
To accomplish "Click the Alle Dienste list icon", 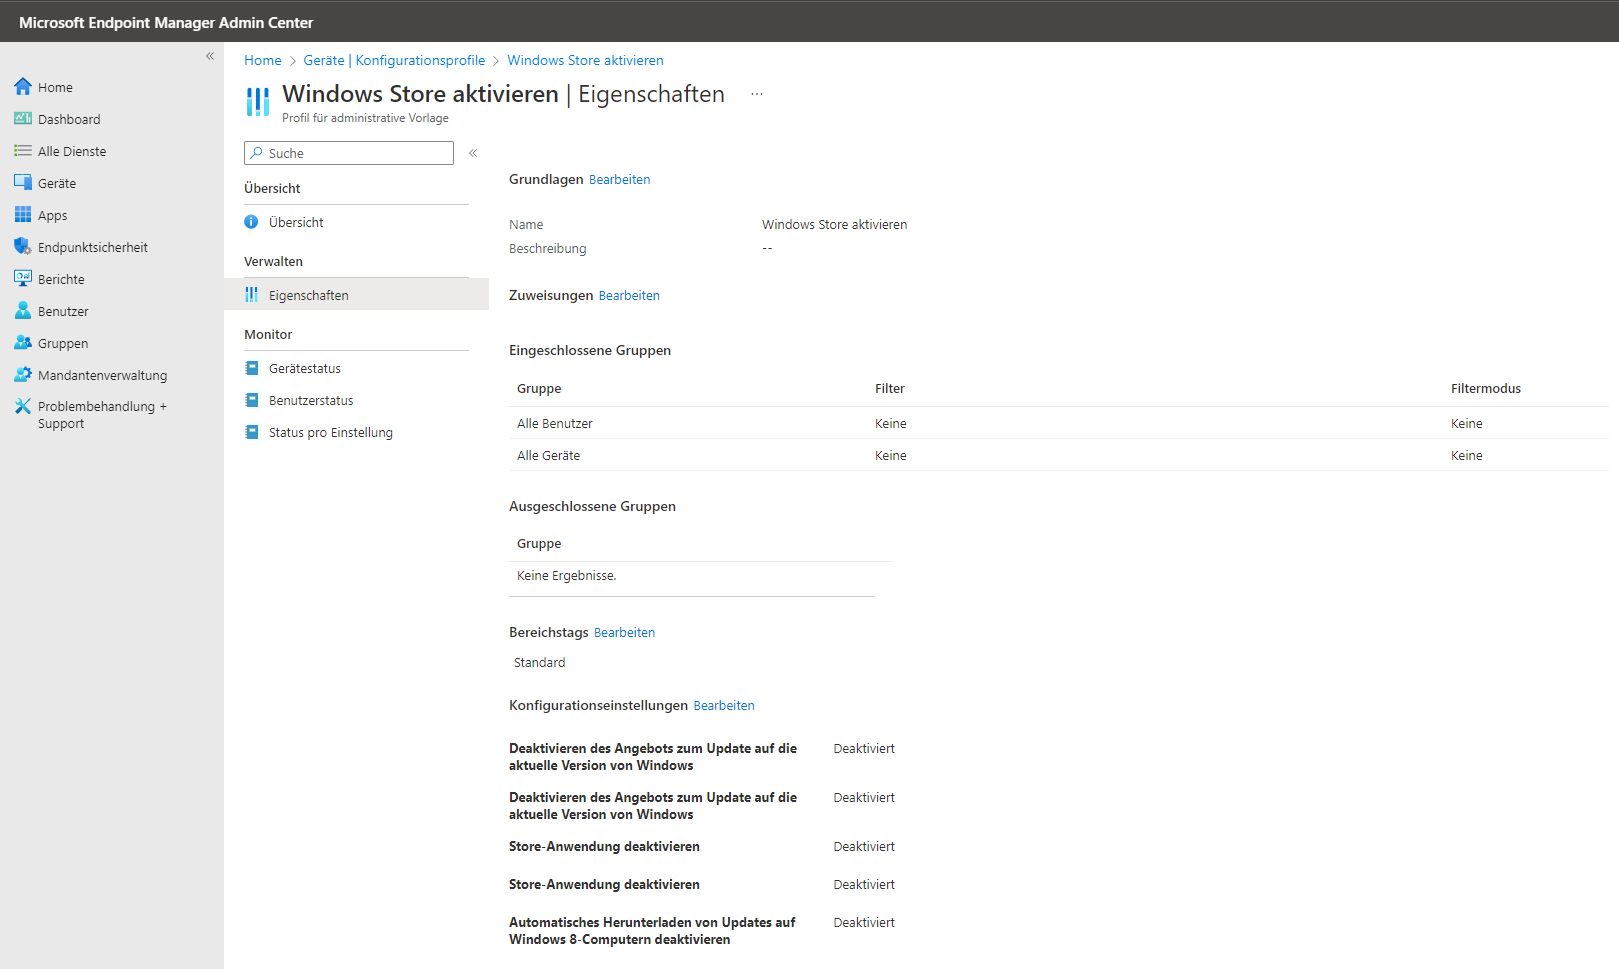I will (x=23, y=151).
